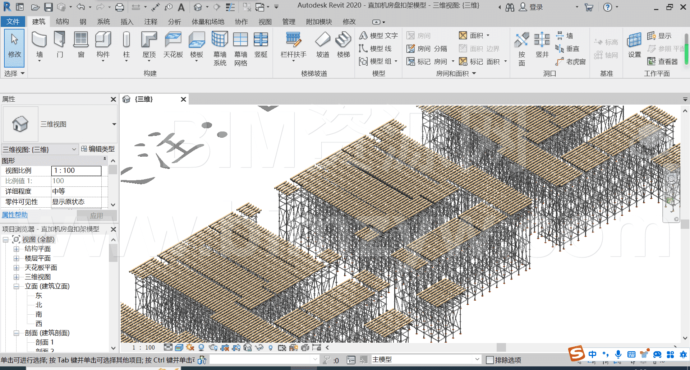Select the Railing (栏杆扶手) tool
The height and width of the screenshot is (370, 690).
(x=293, y=45)
